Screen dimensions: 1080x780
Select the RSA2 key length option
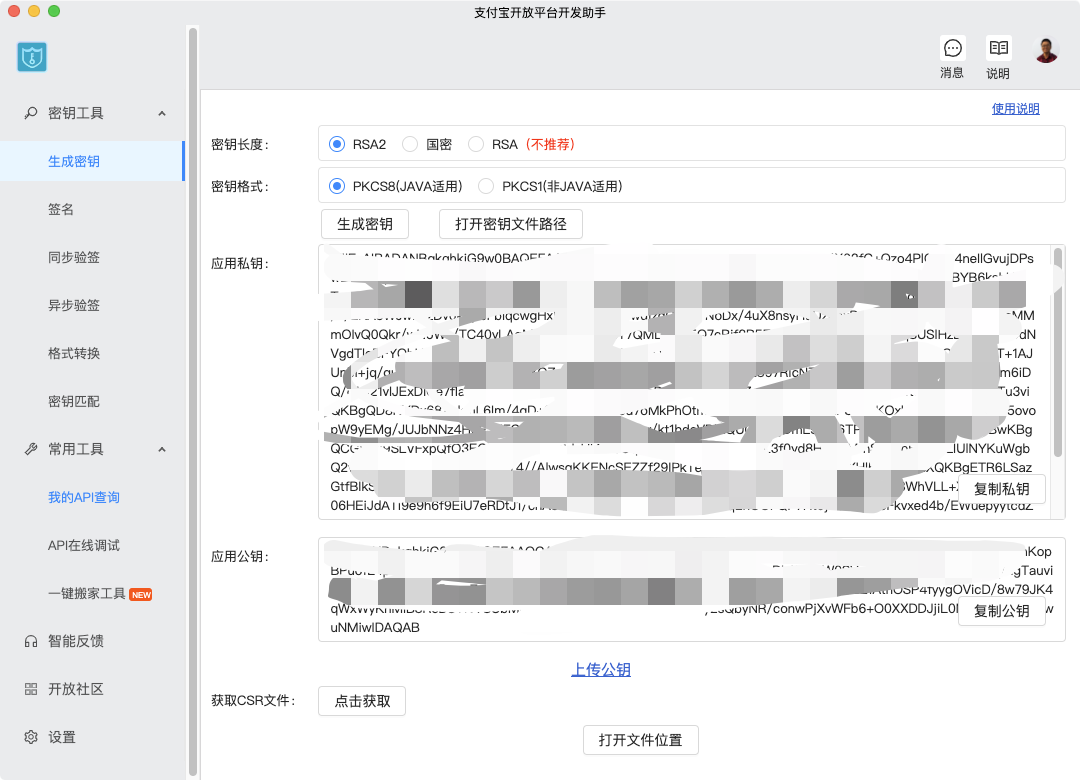[337, 144]
